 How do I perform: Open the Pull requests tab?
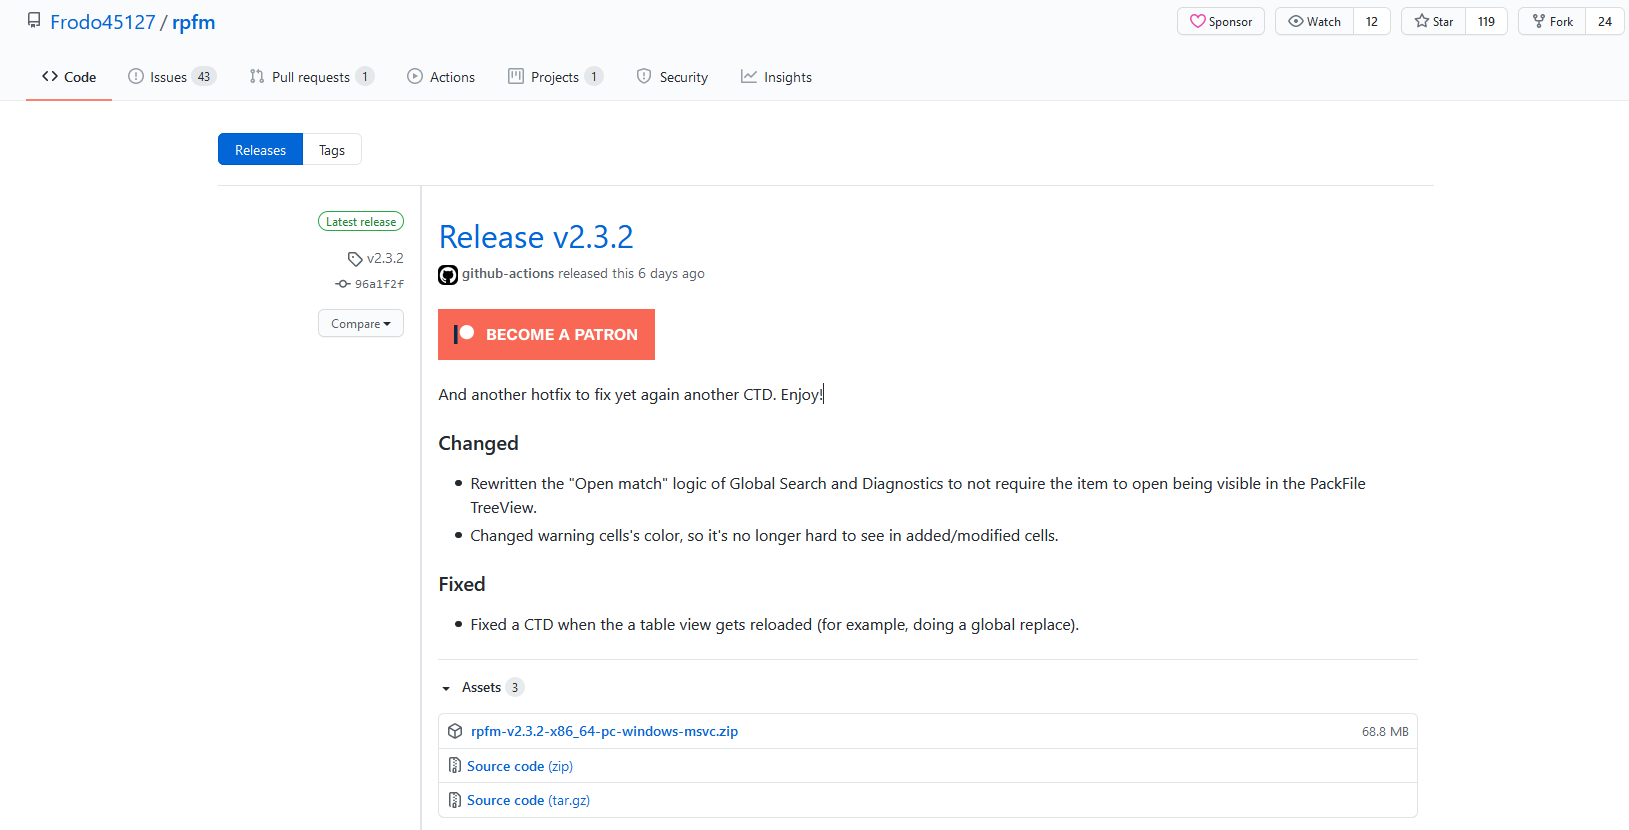coord(311,77)
